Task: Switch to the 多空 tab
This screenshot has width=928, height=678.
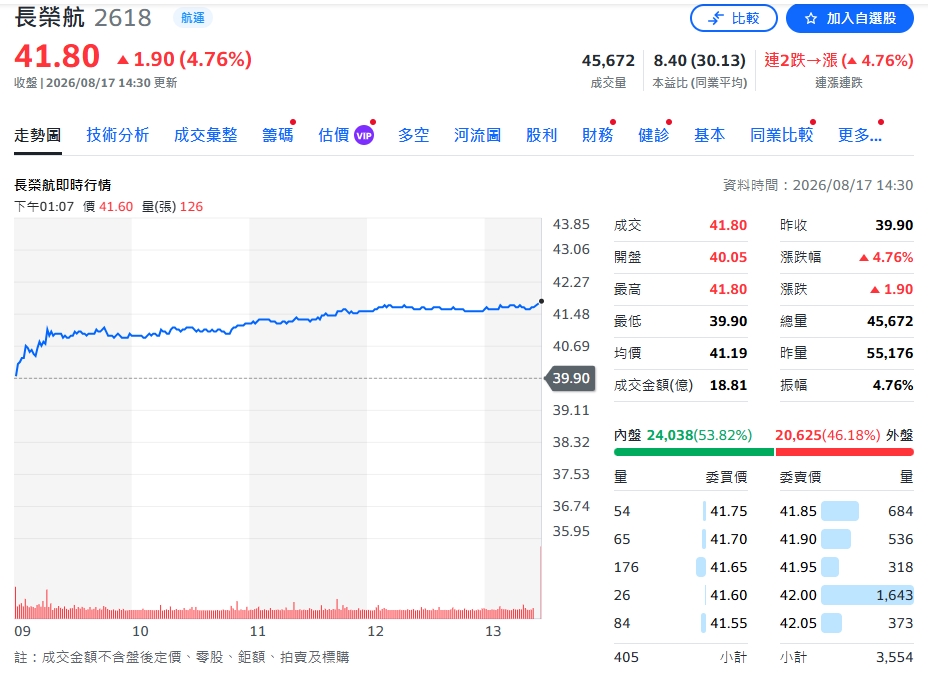Action: (414, 135)
